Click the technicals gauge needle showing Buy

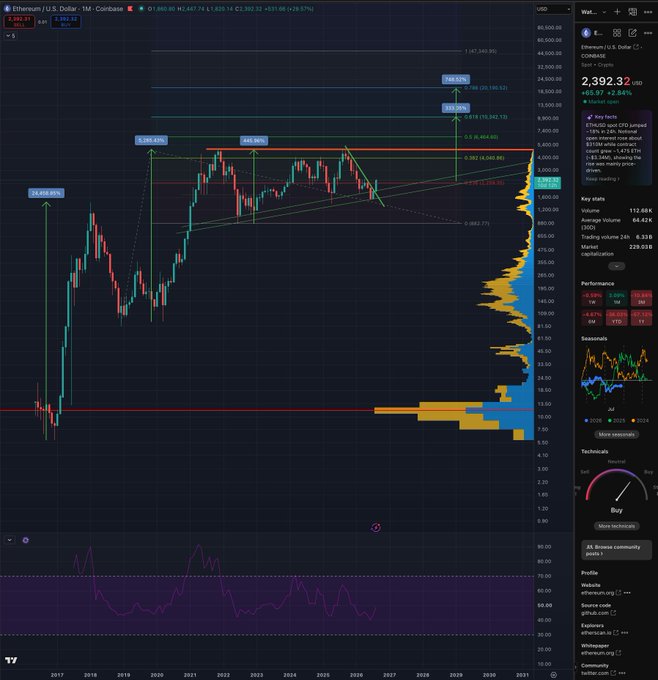coord(623,491)
